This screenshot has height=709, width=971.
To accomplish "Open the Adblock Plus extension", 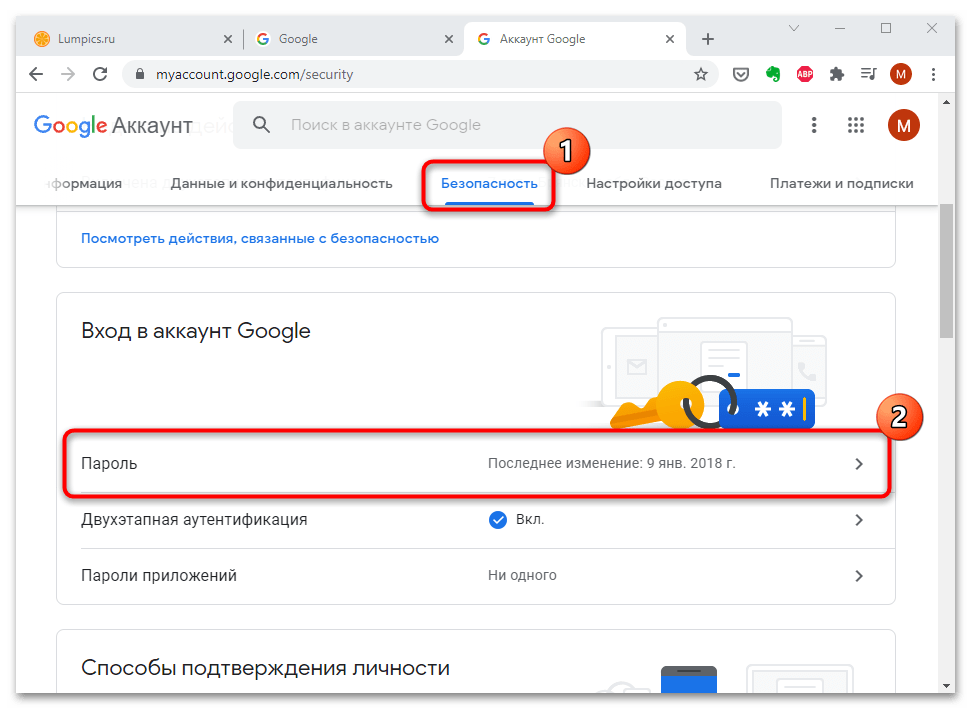I will 804,74.
